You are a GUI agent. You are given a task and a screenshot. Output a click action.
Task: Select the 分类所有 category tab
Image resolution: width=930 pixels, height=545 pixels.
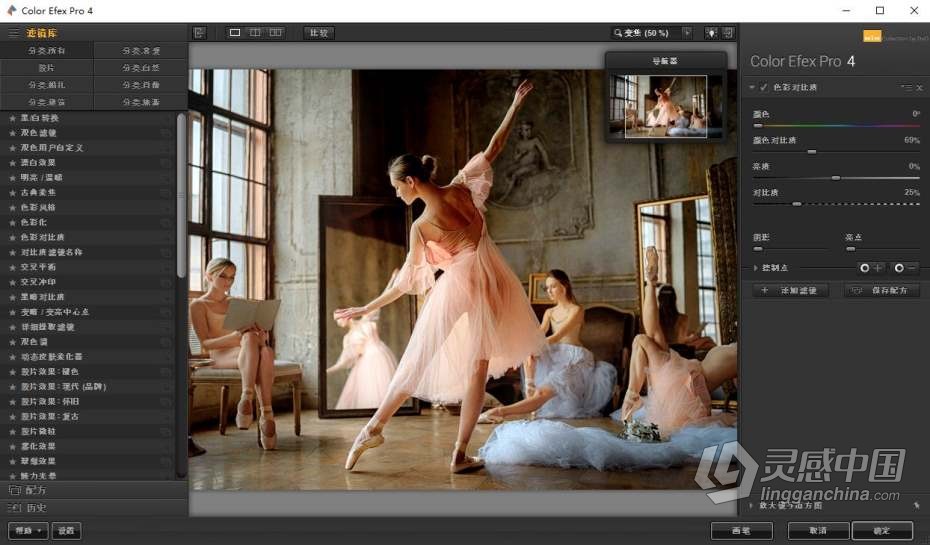tap(47, 51)
